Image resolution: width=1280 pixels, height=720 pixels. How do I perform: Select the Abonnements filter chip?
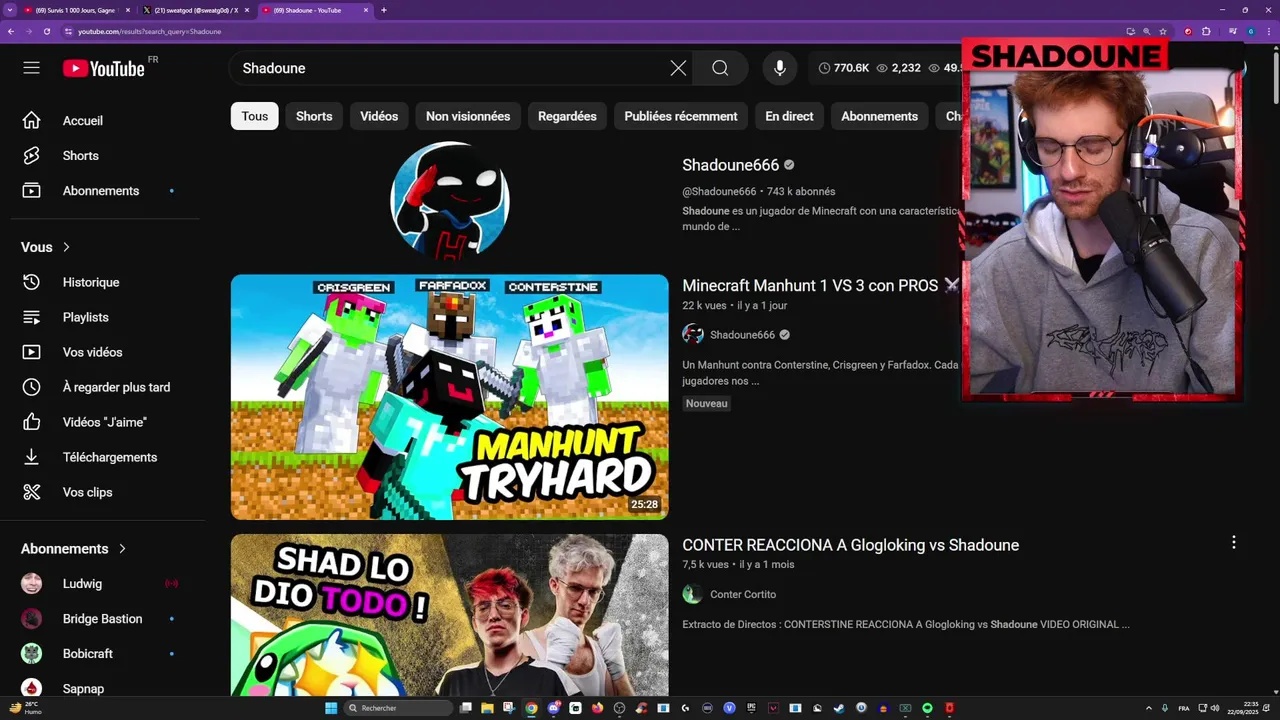[879, 116]
